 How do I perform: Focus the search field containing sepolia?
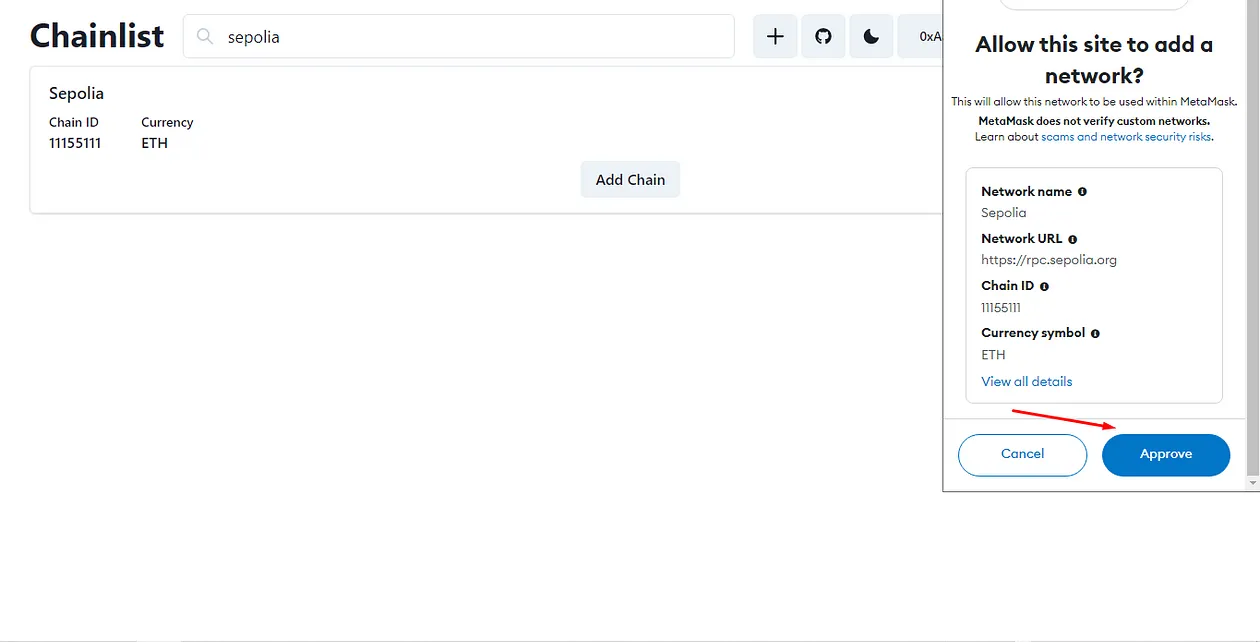point(459,37)
